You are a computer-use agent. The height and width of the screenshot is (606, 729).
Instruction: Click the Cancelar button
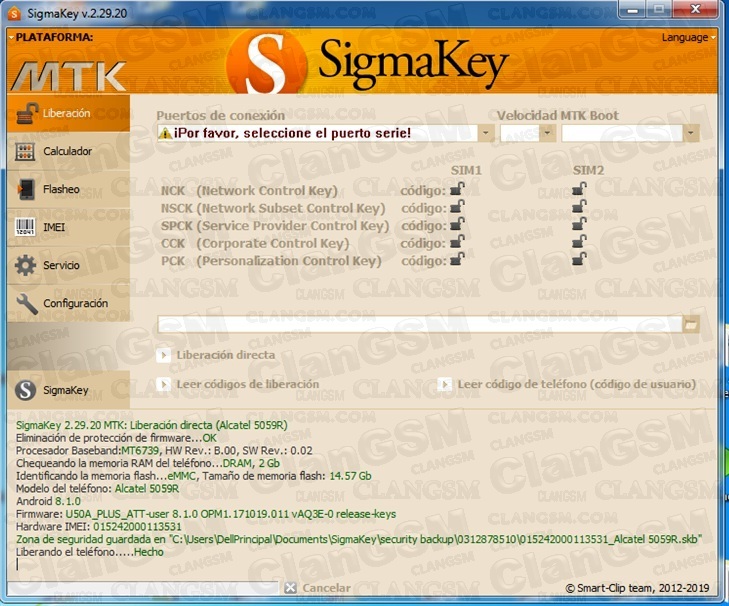click(318, 588)
